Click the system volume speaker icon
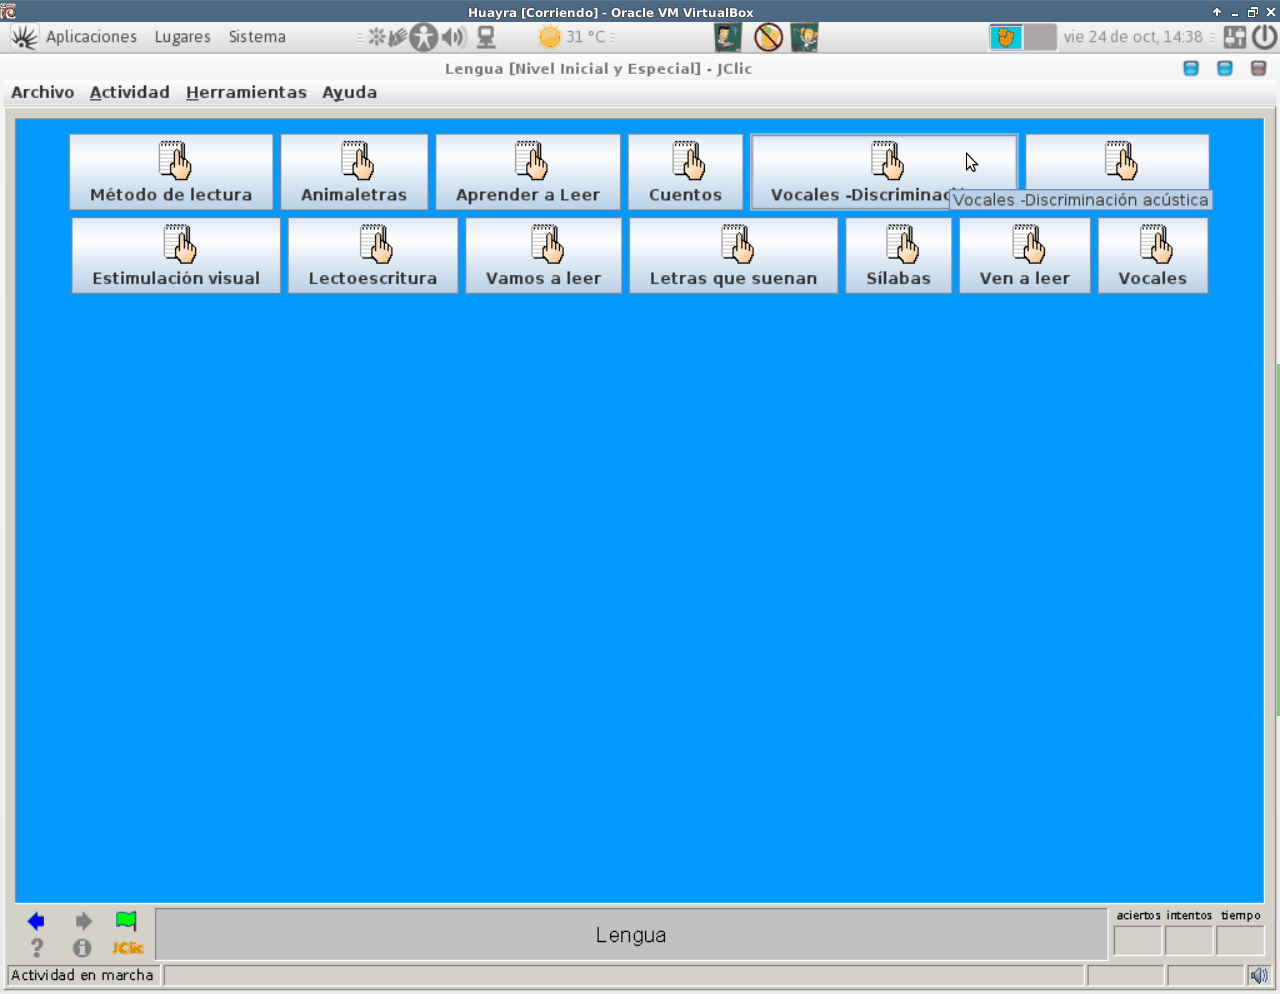The height and width of the screenshot is (994, 1280). 454,37
